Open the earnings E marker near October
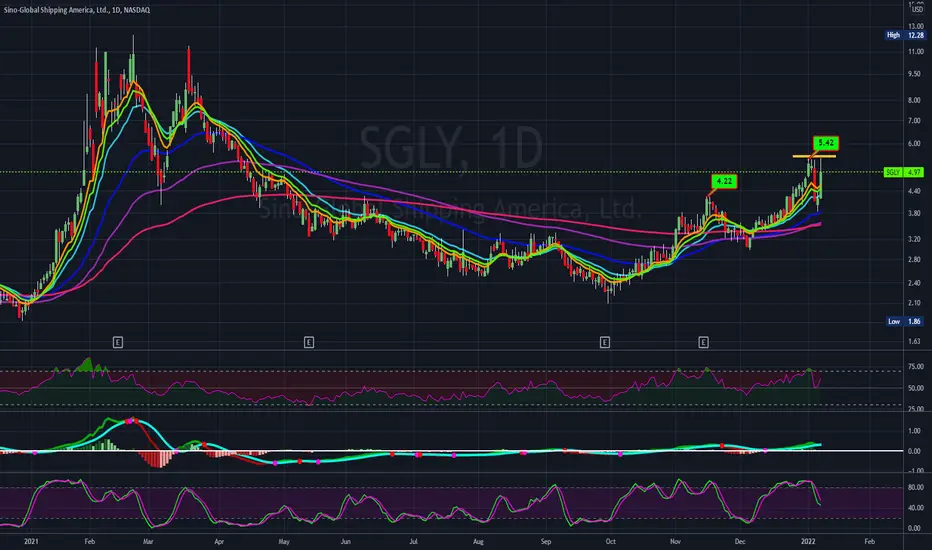Screen dimensions: 932x550 coord(604,342)
